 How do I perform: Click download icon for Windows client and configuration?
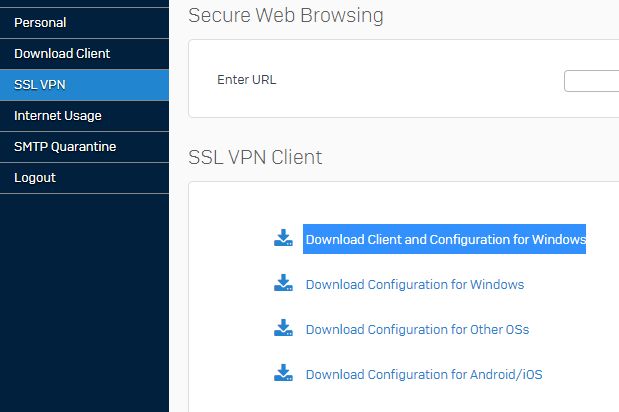283,238
